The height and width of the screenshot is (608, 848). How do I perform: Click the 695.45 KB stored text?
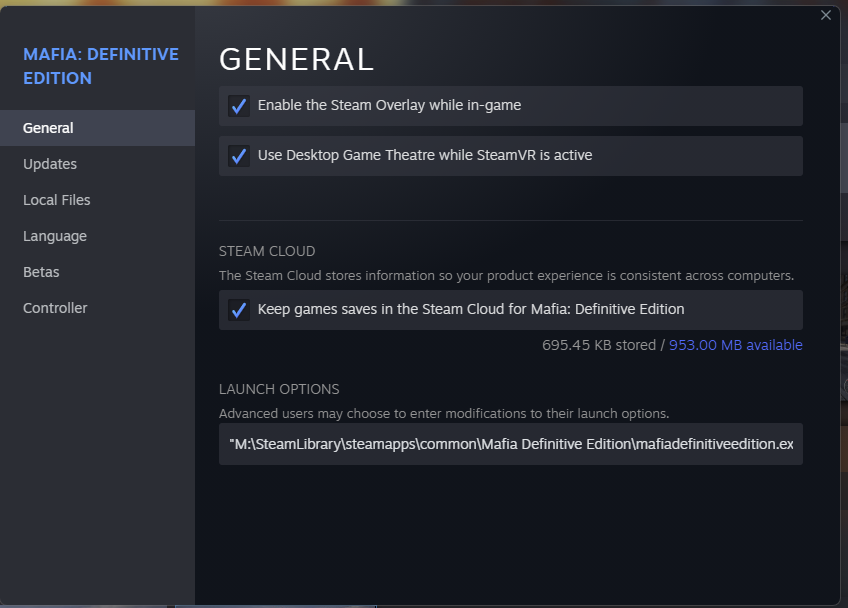click(x=599, y=345)
